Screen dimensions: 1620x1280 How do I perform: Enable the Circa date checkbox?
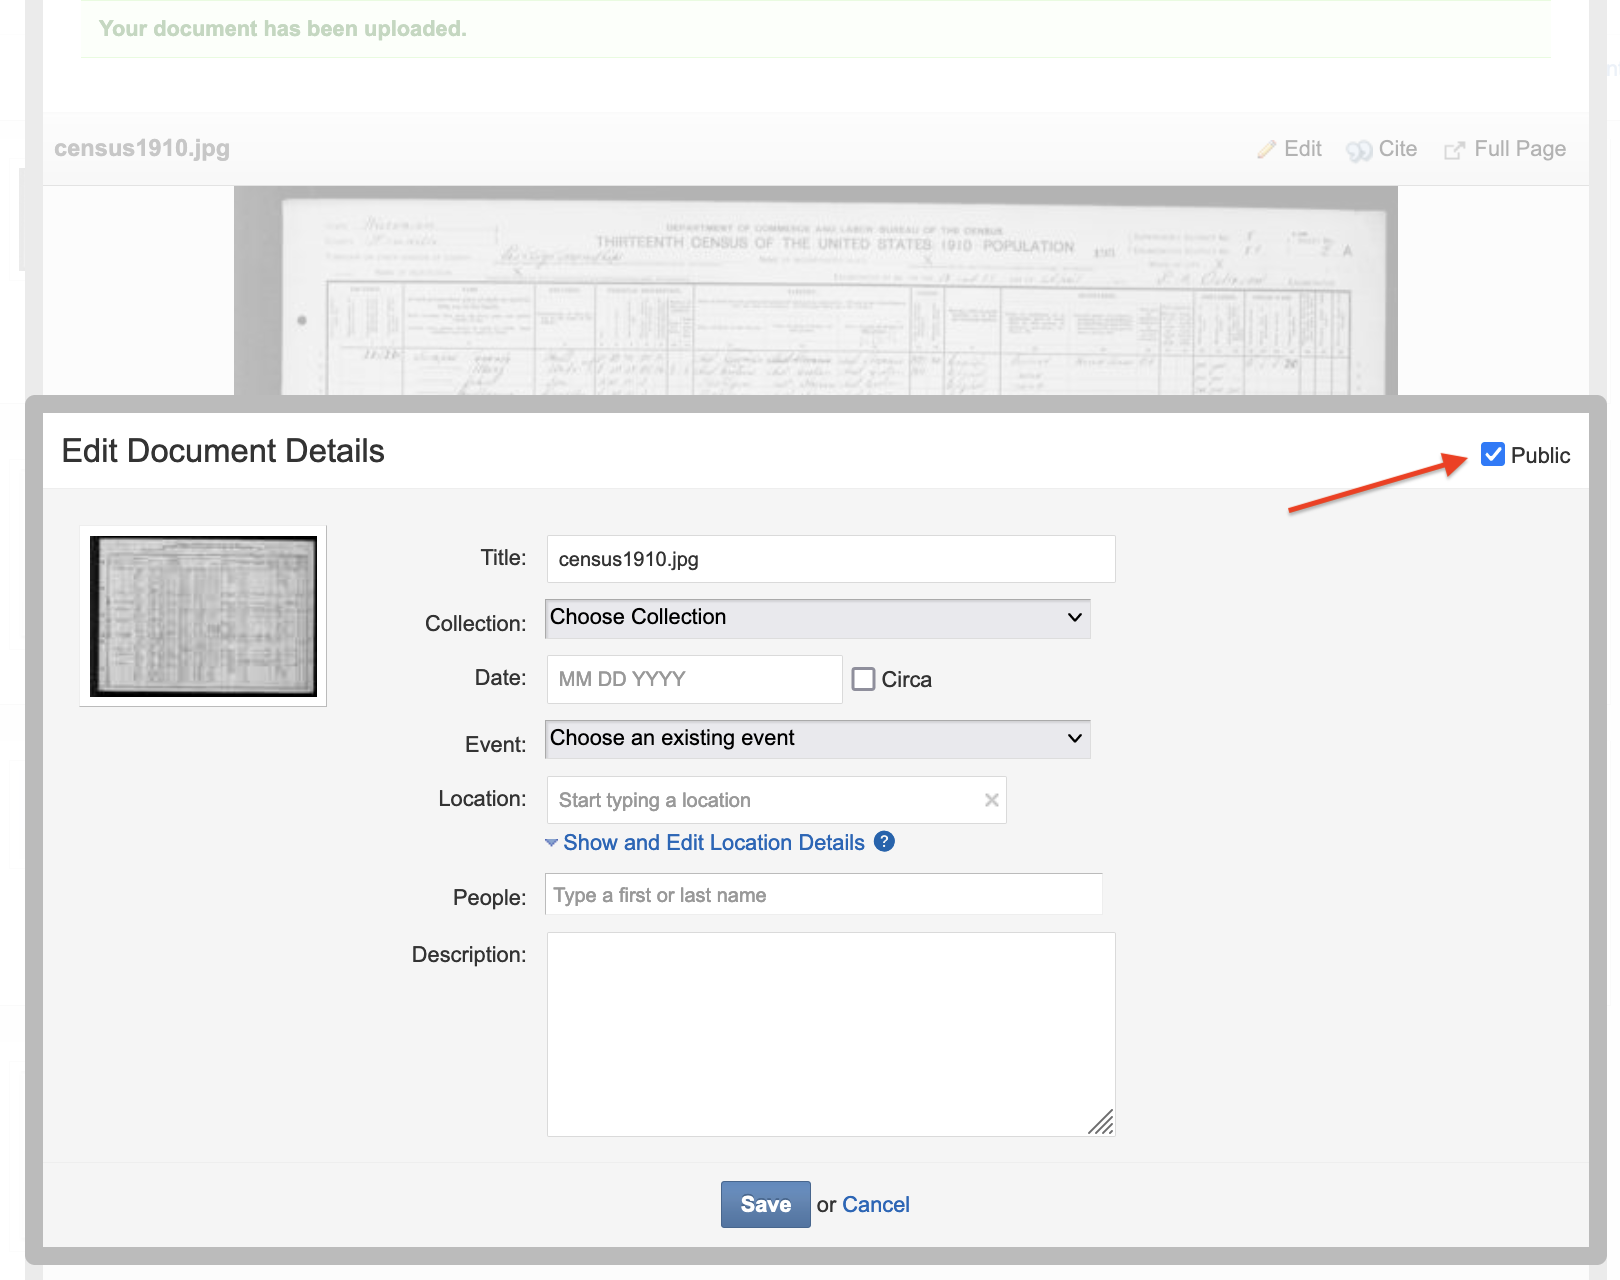tap(863, 679)
